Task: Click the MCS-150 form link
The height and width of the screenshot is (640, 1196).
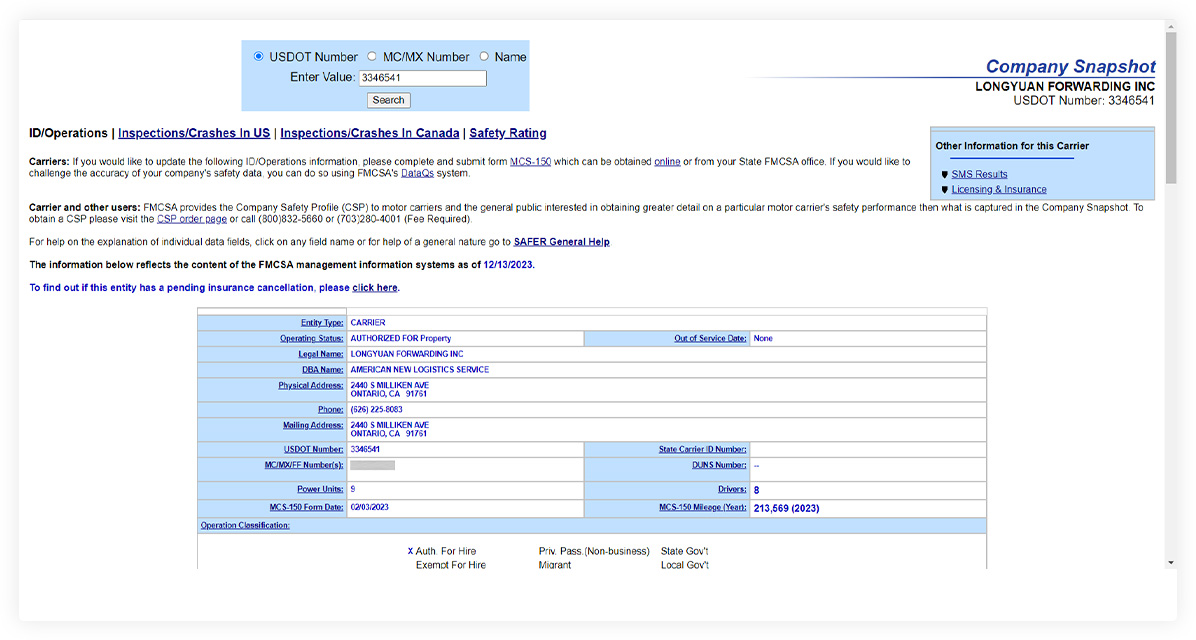Action: pyautogui.click(x=530, y=162)
